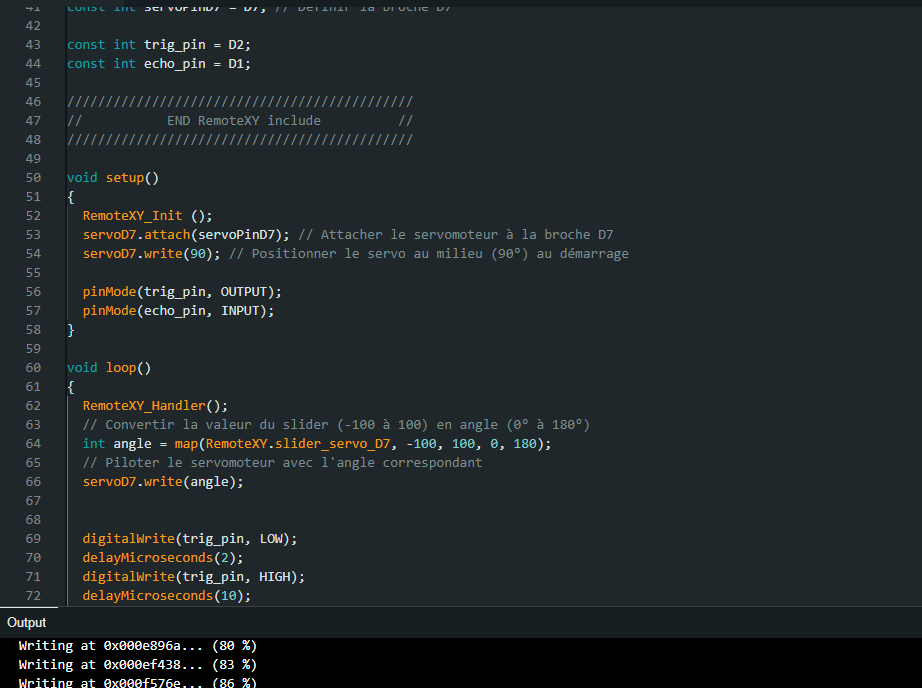The width and height of the screenshot is (922, 688).
Task: Click the 'Convertir la valeur du slider' comment
Action: pos(335,424)
